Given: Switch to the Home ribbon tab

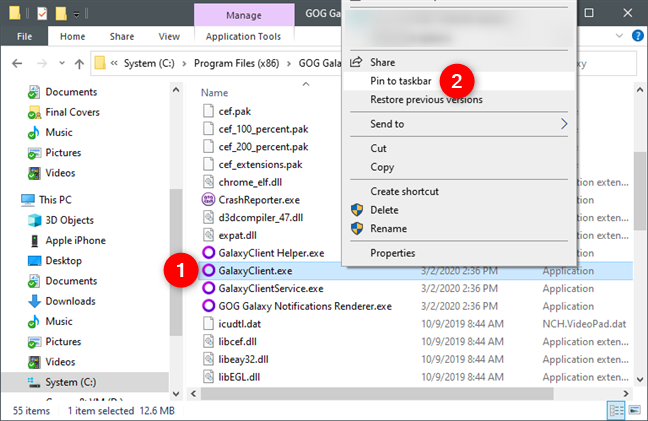Looking at the screenshot, I should click(72, 36).
